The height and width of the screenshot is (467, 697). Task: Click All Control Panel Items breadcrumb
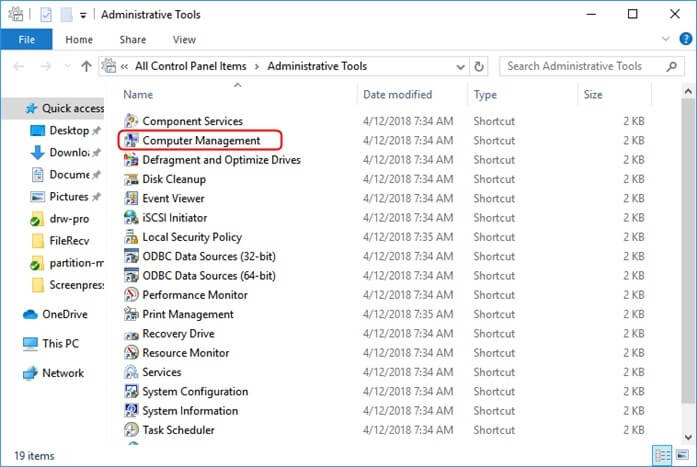pos(191,66)
